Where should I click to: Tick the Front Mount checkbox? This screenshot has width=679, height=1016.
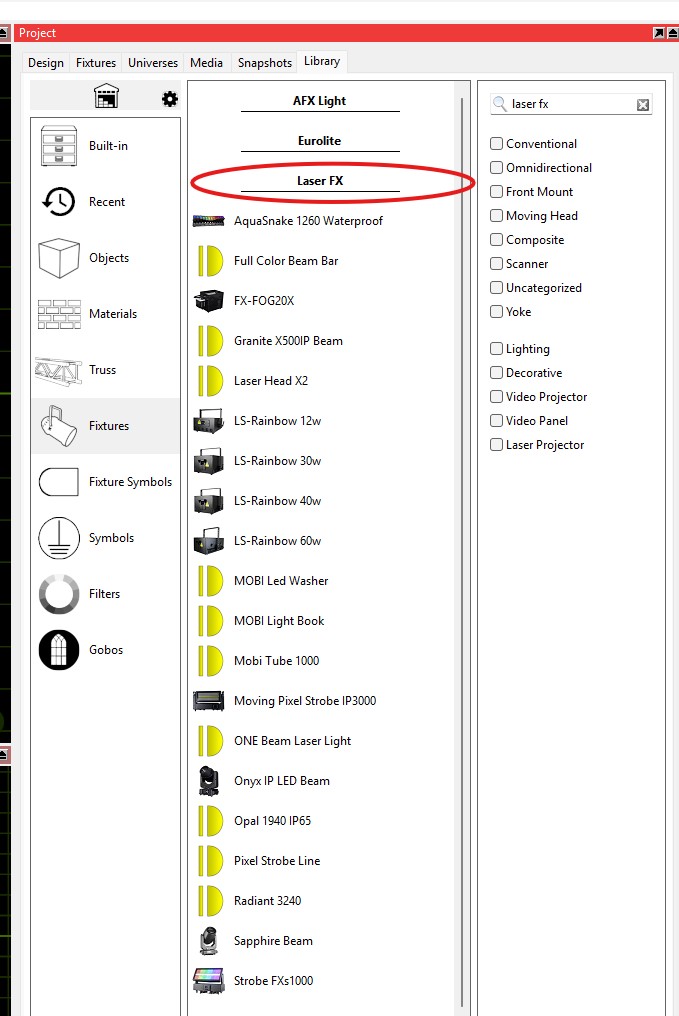click(x=496, y=192)
